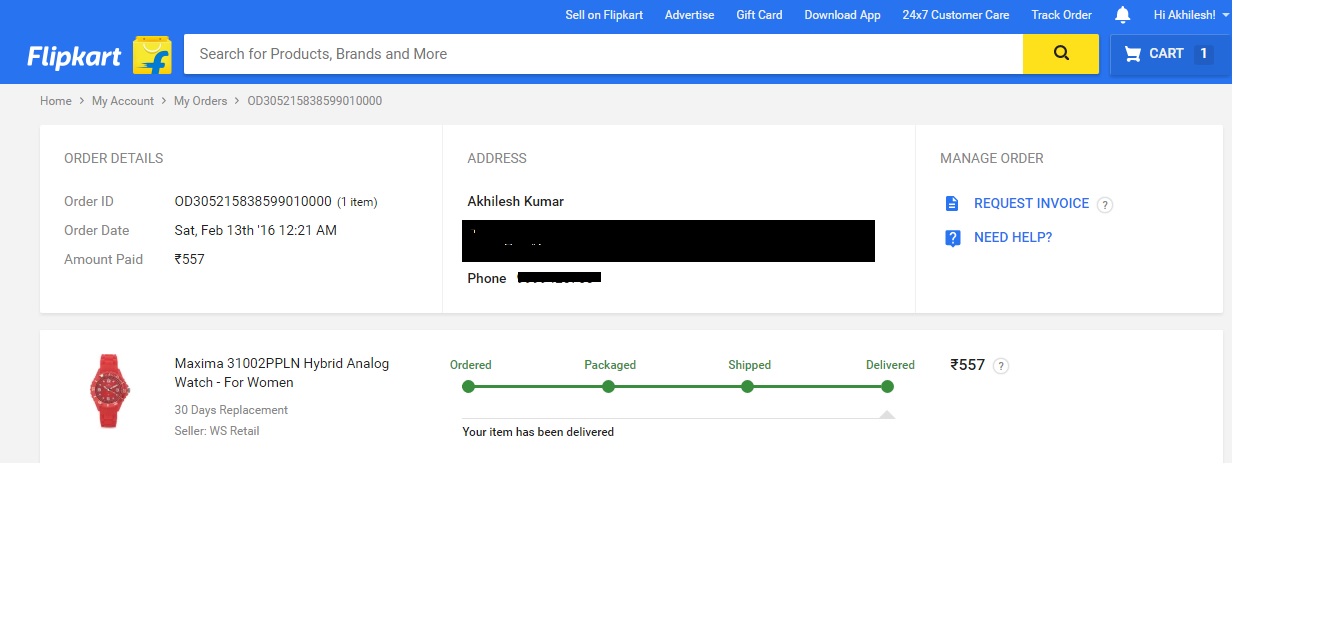
Task: Click the Delivered progress step dot
Action: [x=887, y=387]
